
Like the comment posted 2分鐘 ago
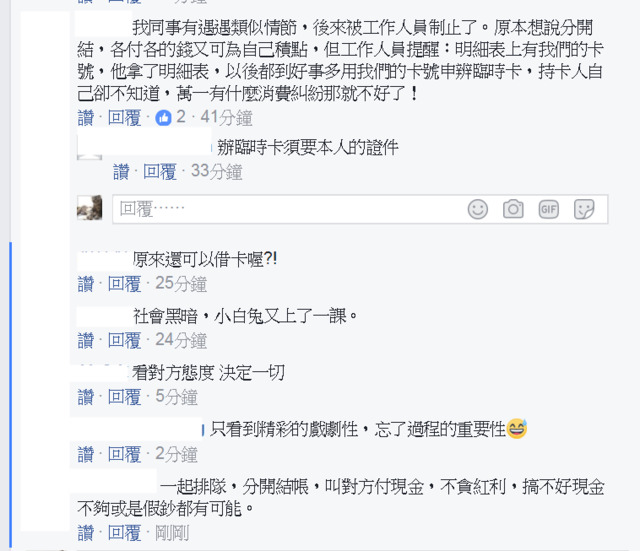coord(86,454)
